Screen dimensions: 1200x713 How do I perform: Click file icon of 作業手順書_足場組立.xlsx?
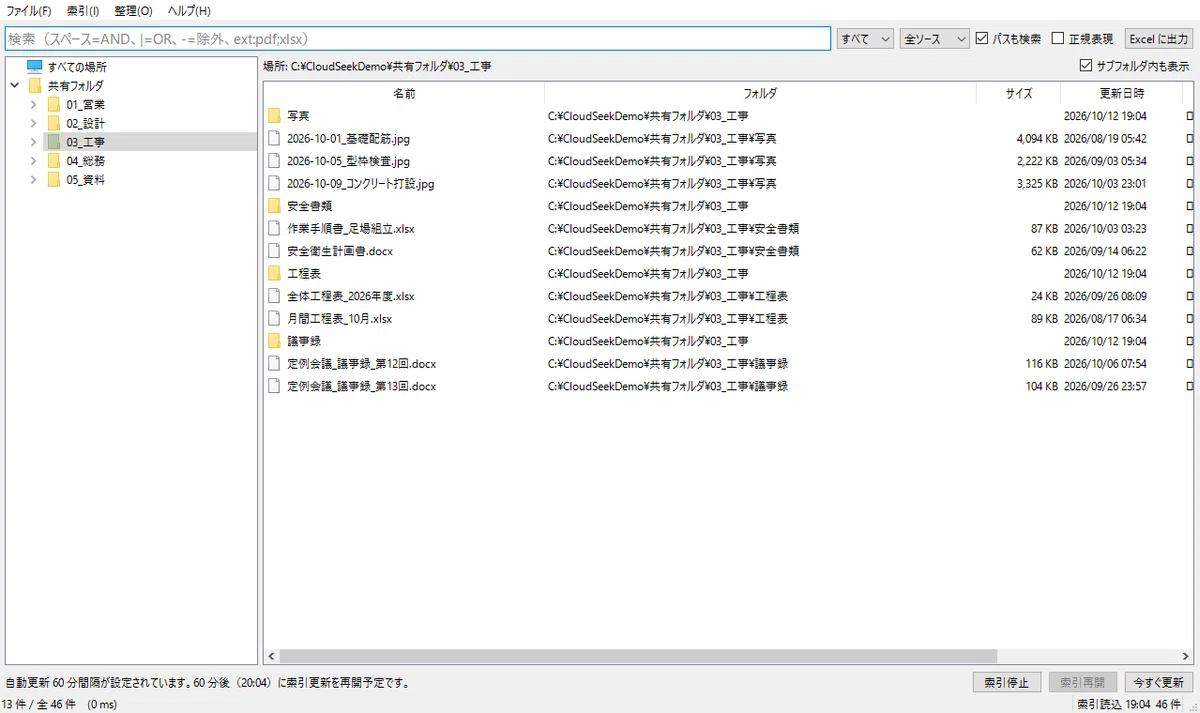coord(274,228)
